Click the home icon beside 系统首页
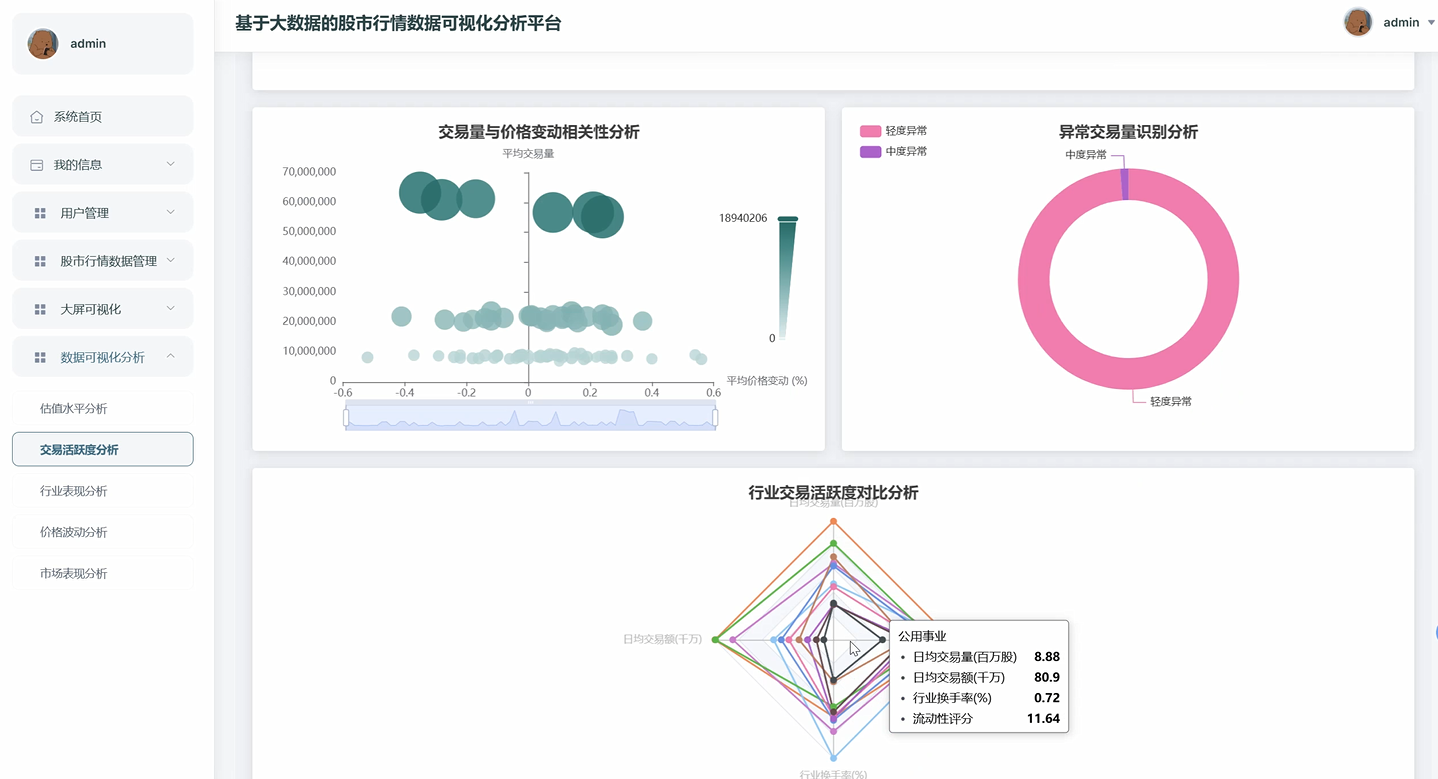 pos(37,117)
